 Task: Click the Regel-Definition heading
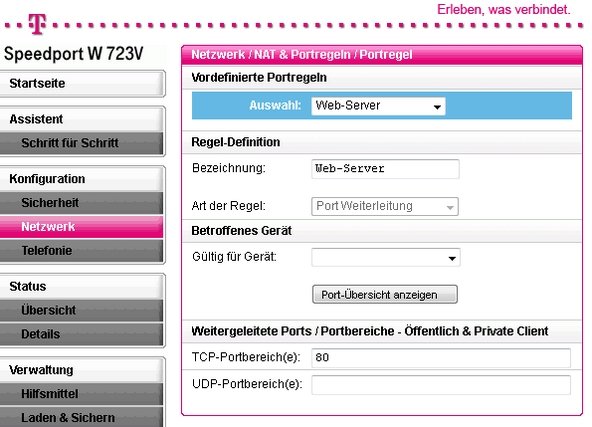point(236,142)
